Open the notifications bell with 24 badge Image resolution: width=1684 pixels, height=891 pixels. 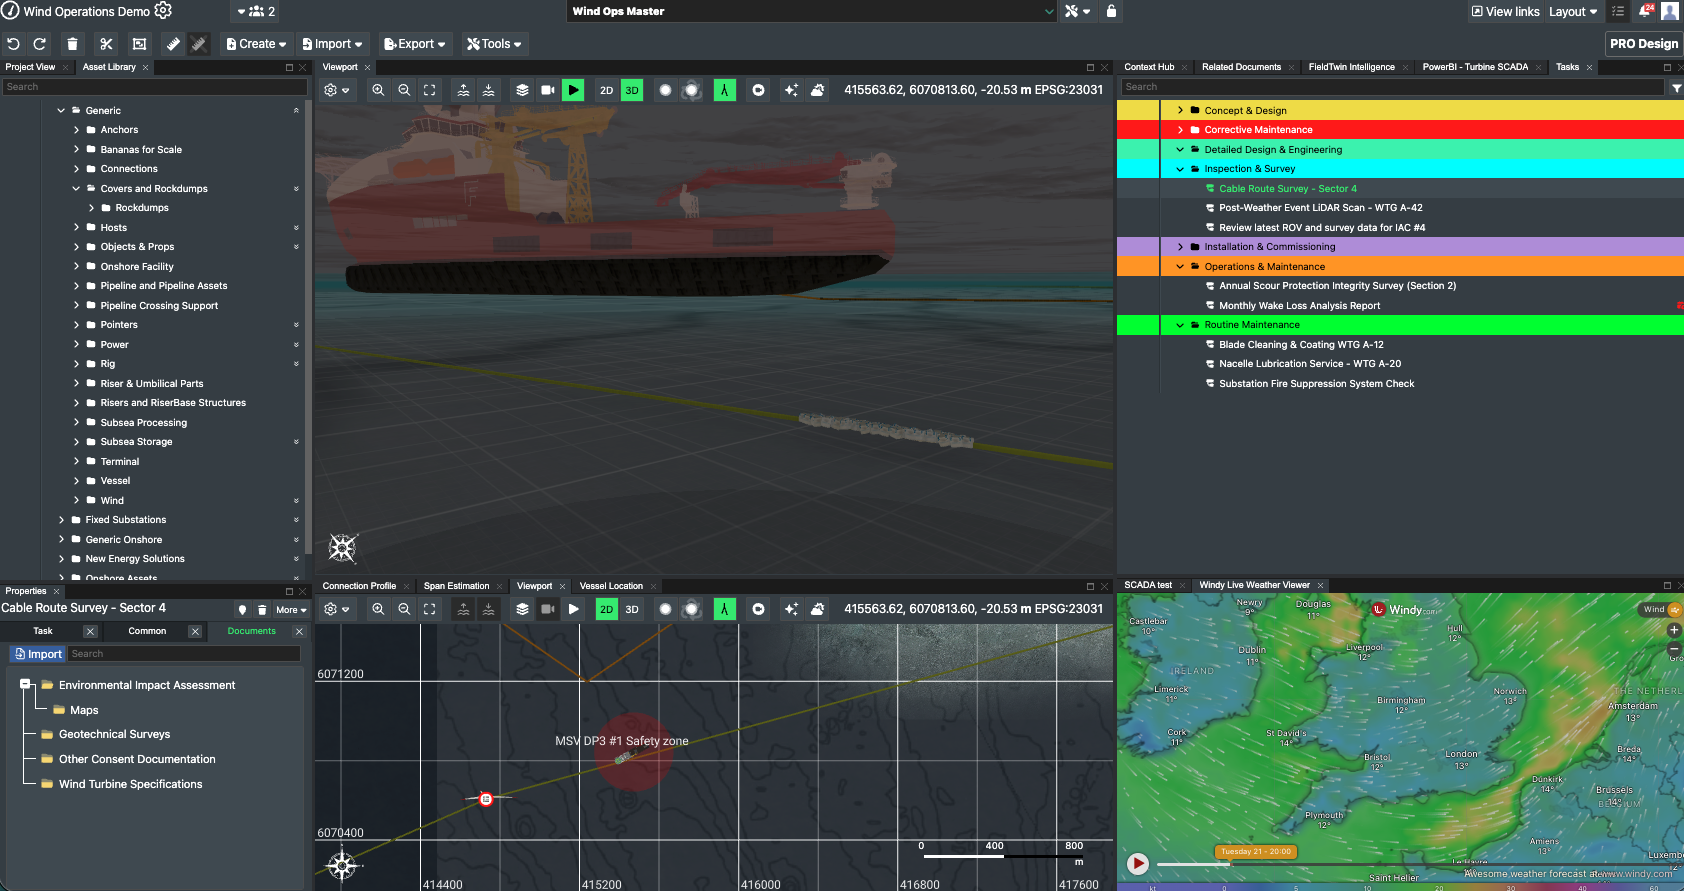[1645, 11]
